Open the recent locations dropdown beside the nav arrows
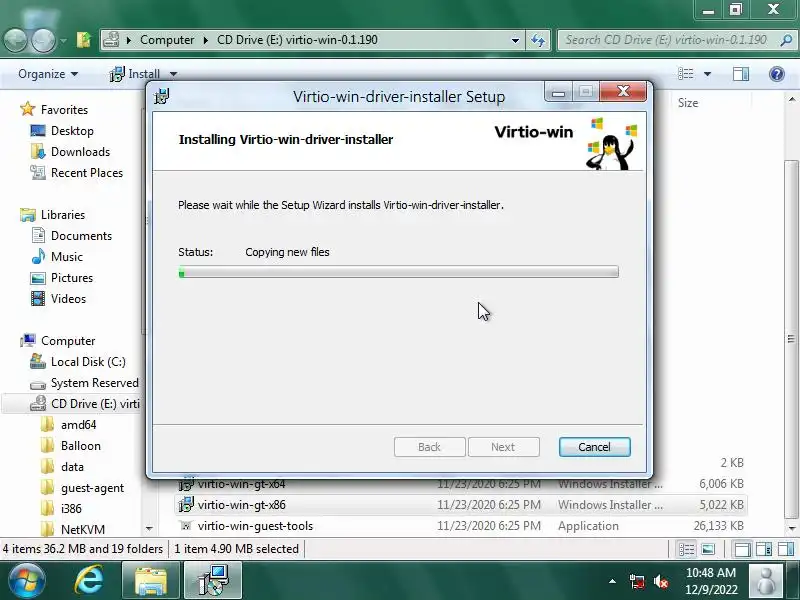This screenshot has height=600, width=800. pyautogui.click(x=63, y=40)
